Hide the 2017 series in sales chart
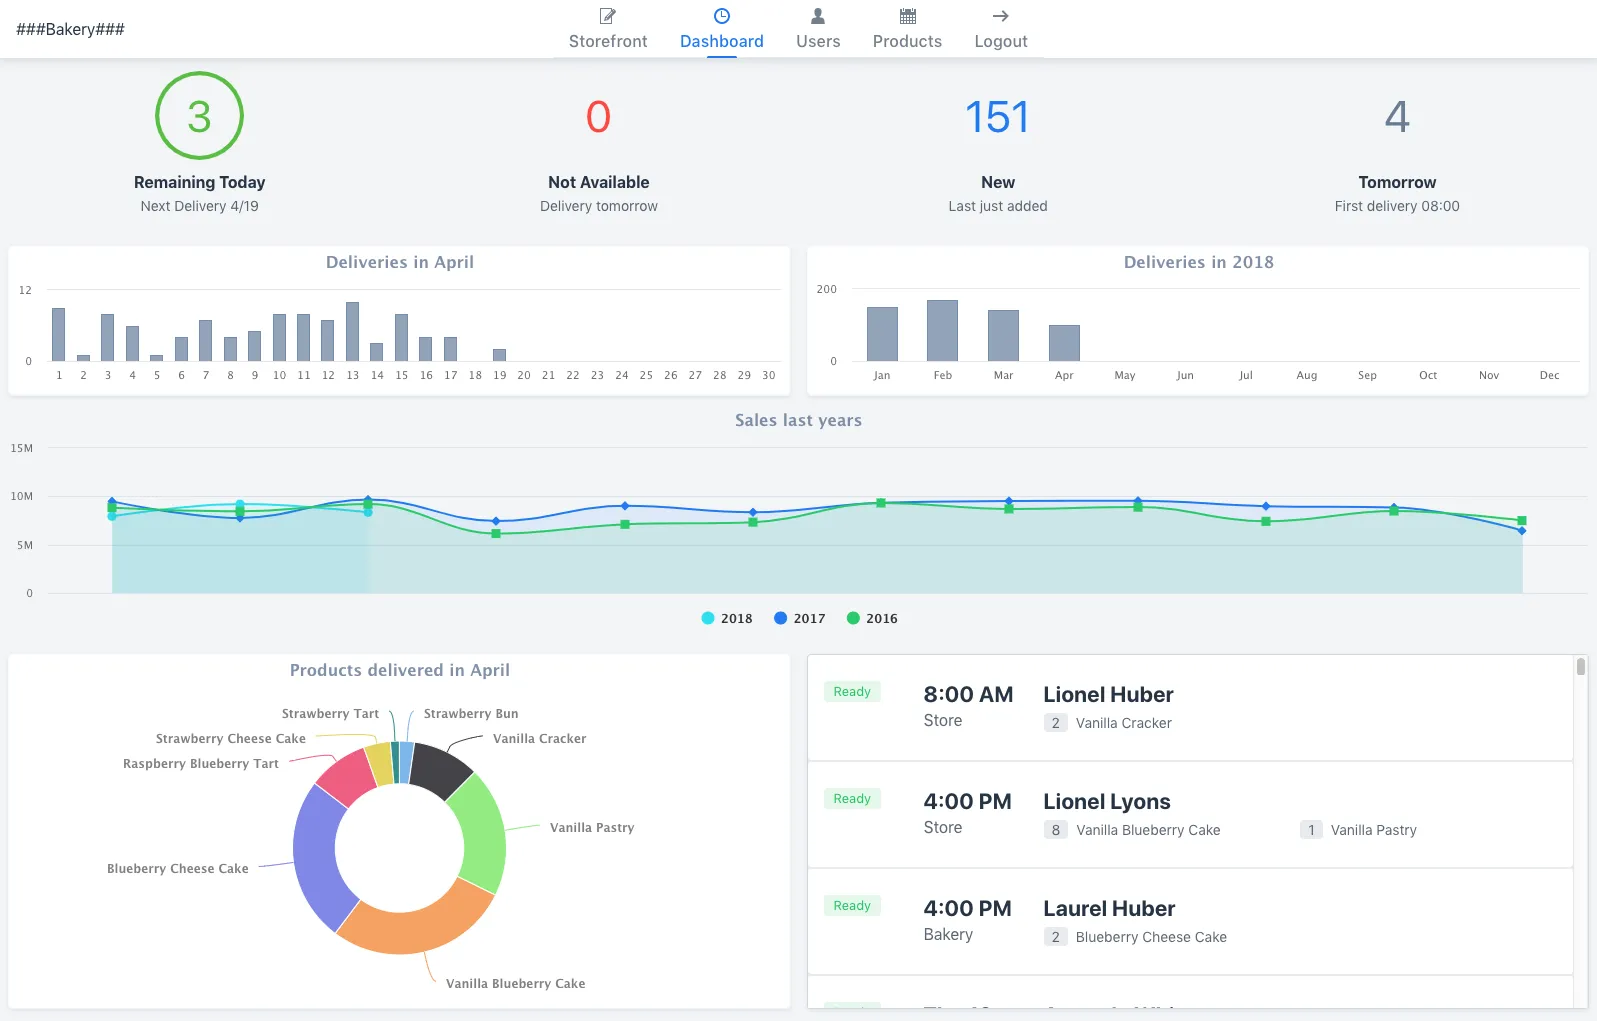Image resolution: width=1597 pixels, height=1021 pixels. click(800, 619)
